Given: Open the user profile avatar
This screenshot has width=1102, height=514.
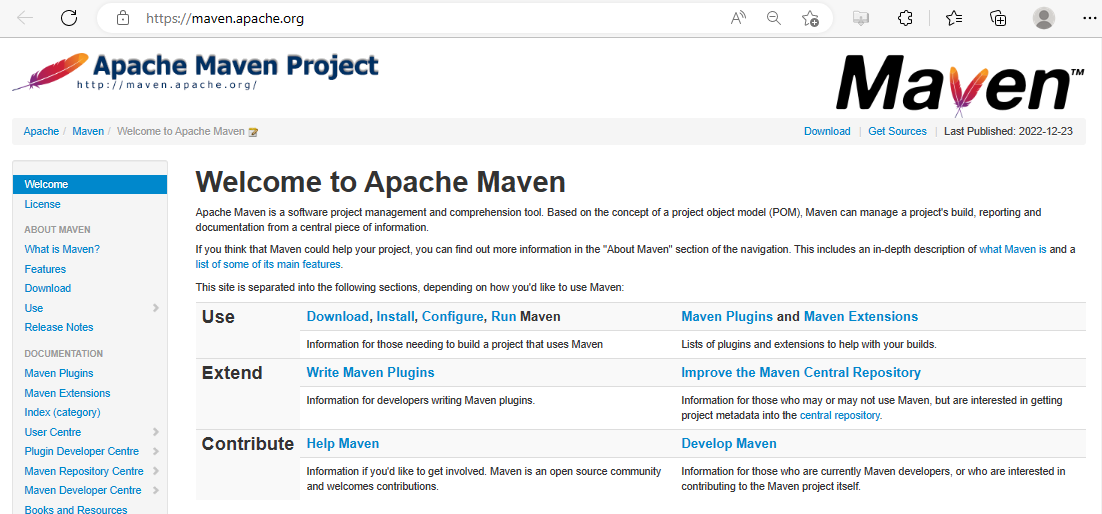Looking at the screenshot, I should point(1044,18).
